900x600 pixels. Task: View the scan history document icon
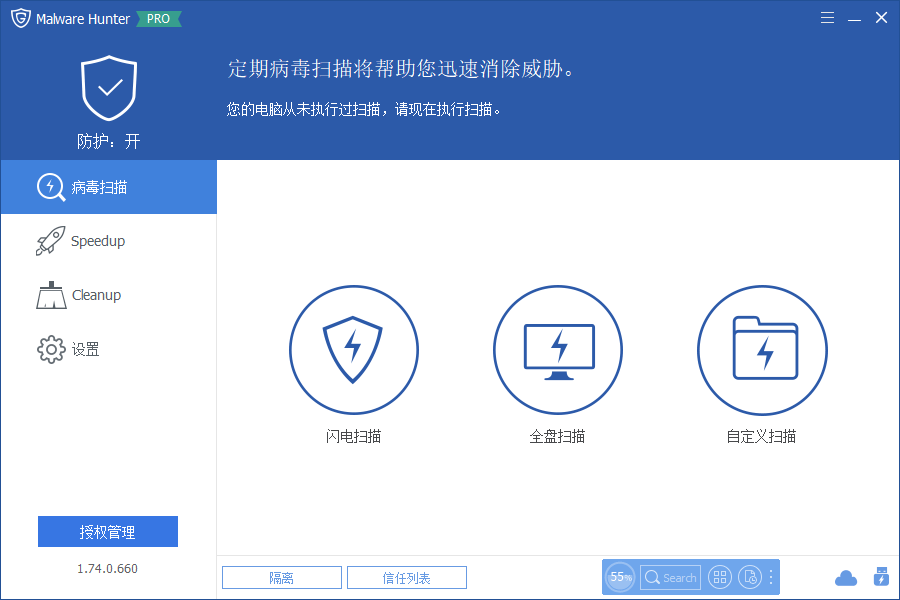pos(749,577)
